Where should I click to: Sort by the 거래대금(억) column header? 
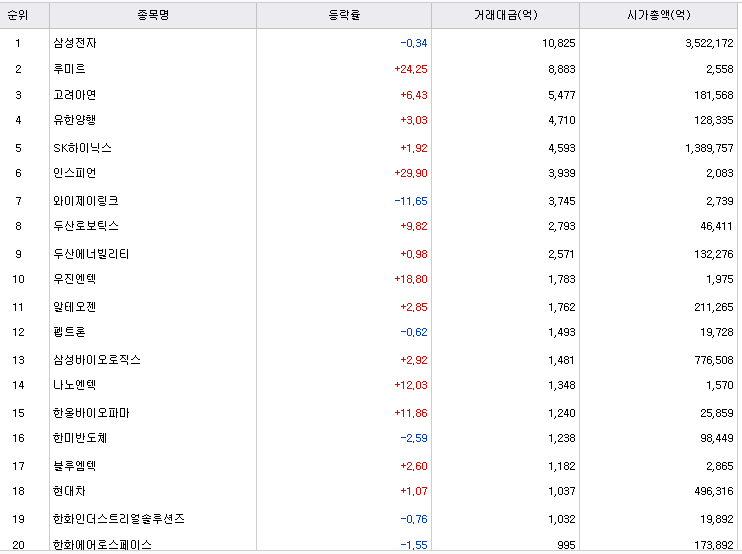[x=505, y=15]
